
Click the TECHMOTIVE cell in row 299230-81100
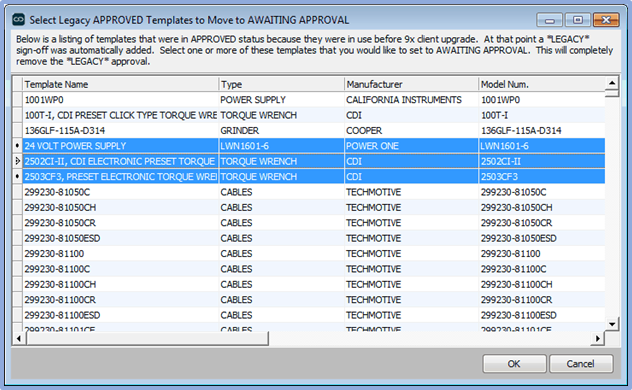coord(411,253)
